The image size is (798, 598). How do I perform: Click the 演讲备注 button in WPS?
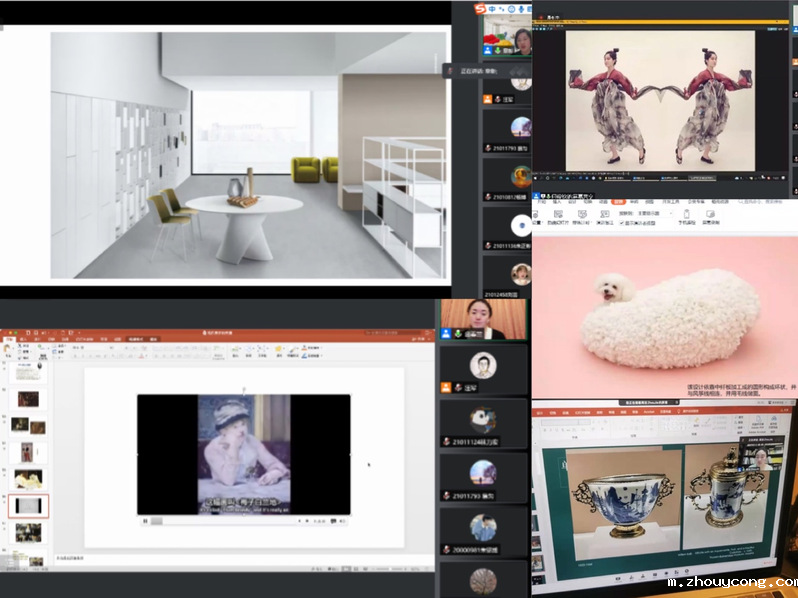[x=605, y=218]
